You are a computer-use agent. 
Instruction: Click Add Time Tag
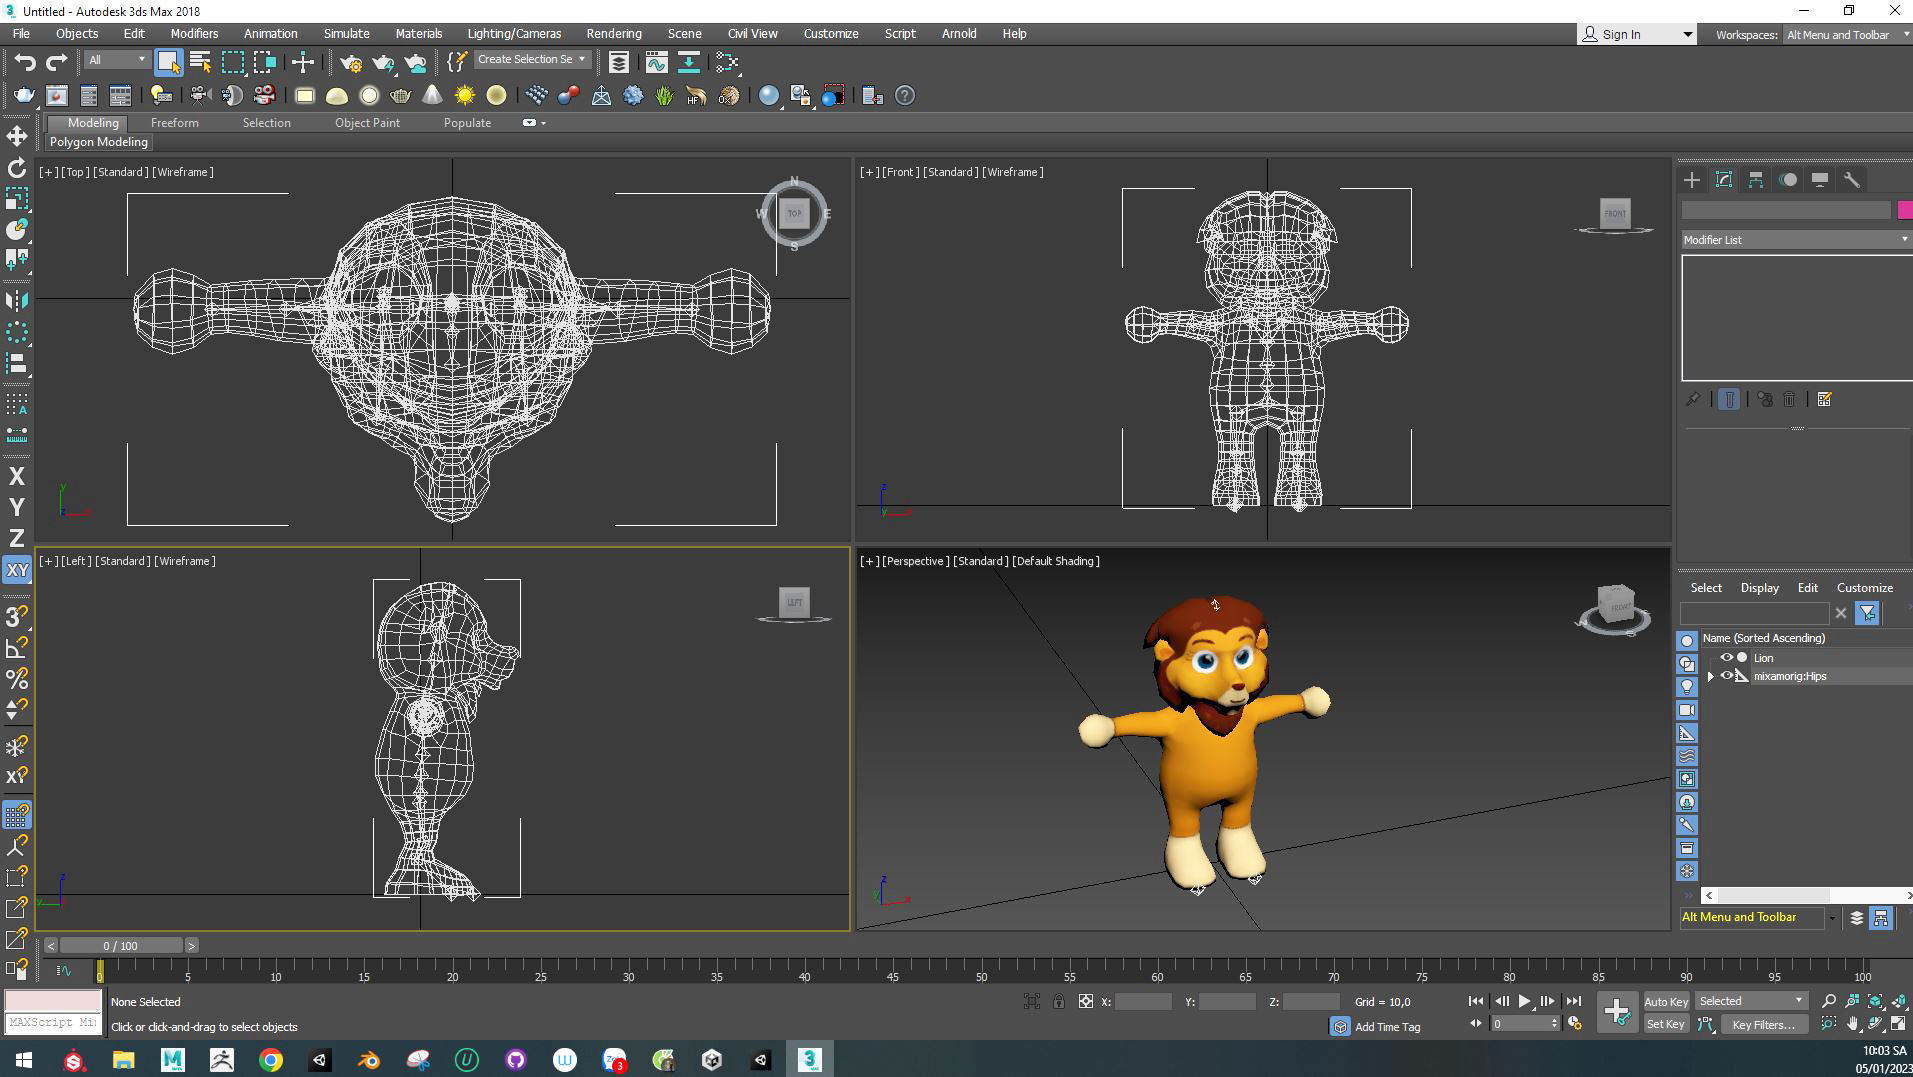point(1387,1027)
